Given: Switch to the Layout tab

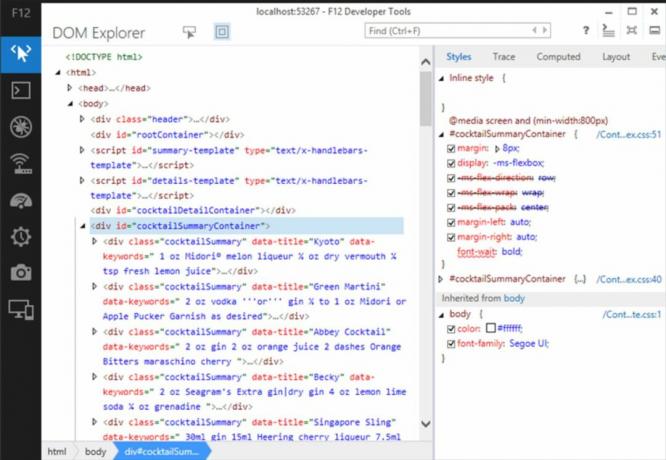Looking at the screenshot, I should point(616,56).
